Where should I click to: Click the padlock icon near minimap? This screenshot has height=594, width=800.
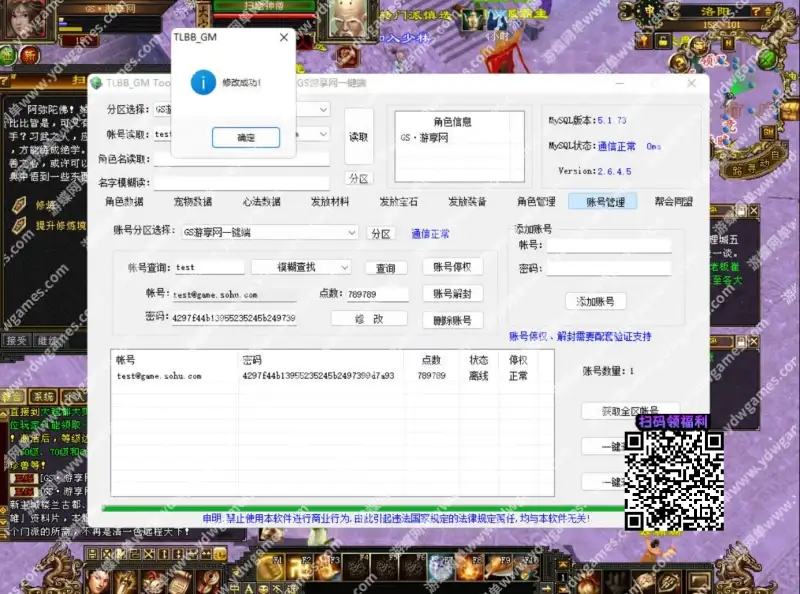663,41
